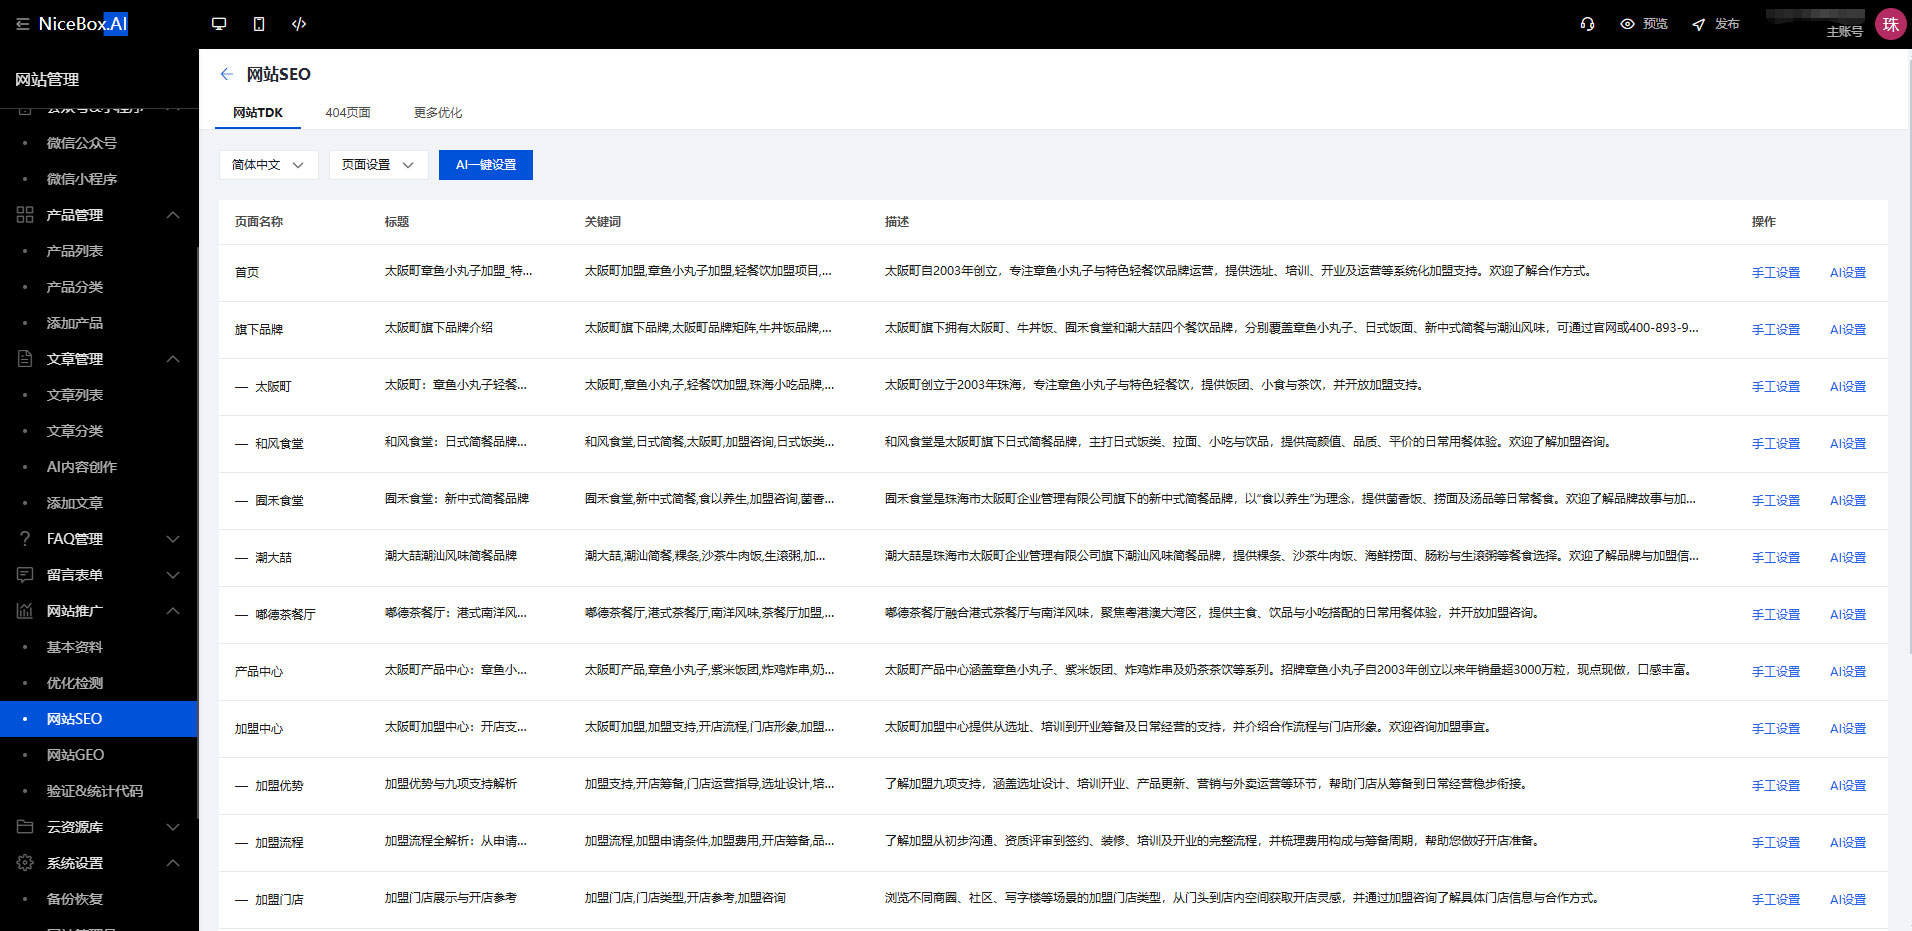
Task: Click the 潮大喆 page name cell
Action: coord(273,557)
